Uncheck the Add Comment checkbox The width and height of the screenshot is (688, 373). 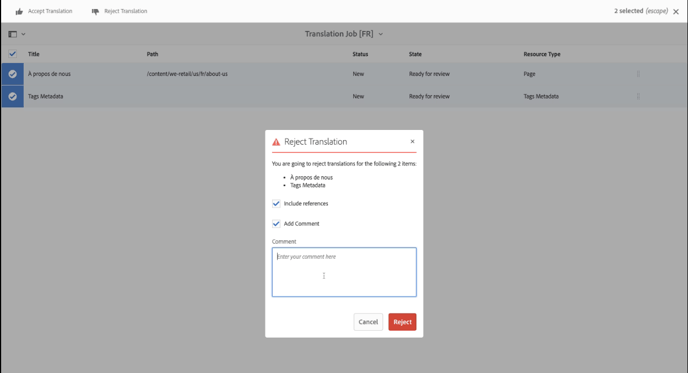coord(276,224)
